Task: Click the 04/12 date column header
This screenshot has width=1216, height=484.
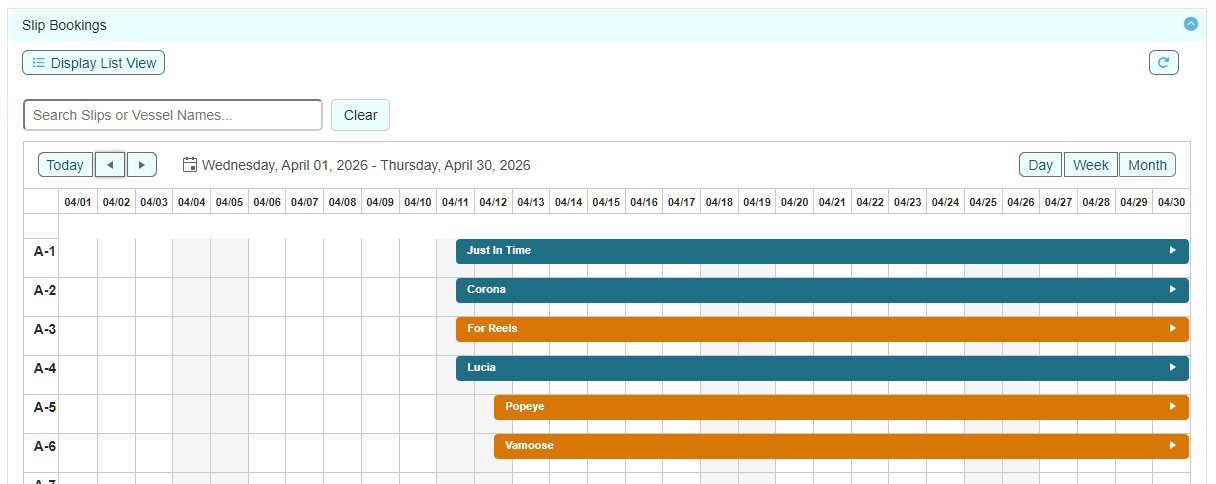Action: click(x=493, y=202)
